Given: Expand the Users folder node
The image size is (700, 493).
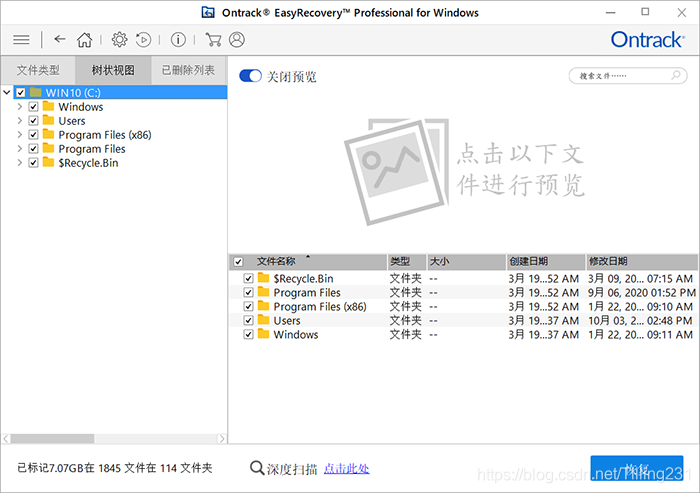Looking at the screenshot, I should [x=20, y=121].
